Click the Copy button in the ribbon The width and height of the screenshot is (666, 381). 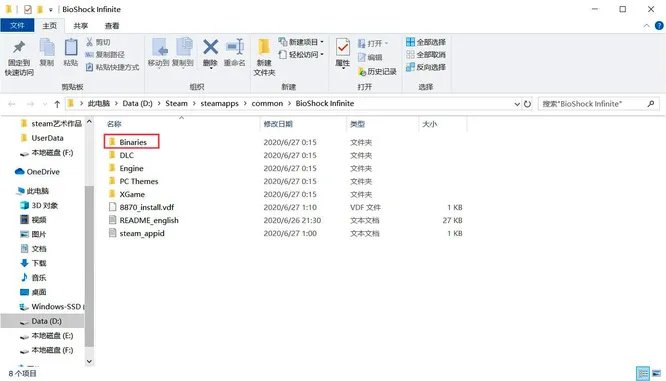click(47, 52)
